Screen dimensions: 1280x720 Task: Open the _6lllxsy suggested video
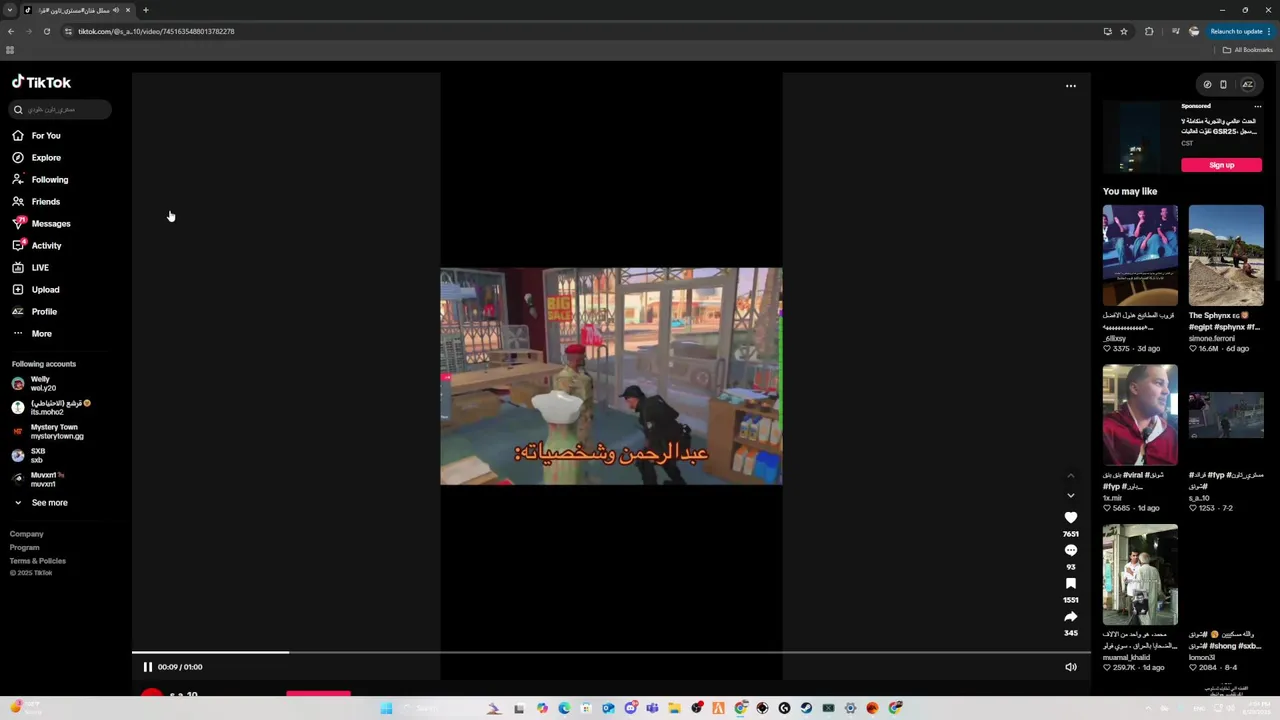click(1140, 255)
